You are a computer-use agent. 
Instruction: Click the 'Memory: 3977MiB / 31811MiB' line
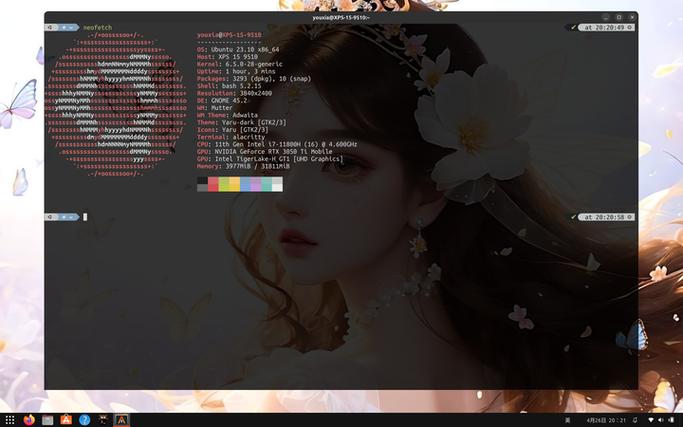pos(243,166)
